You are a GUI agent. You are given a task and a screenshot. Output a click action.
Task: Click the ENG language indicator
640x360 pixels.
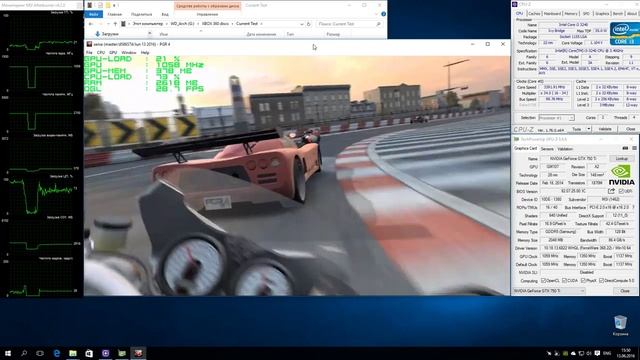click(x=607, y=353)
